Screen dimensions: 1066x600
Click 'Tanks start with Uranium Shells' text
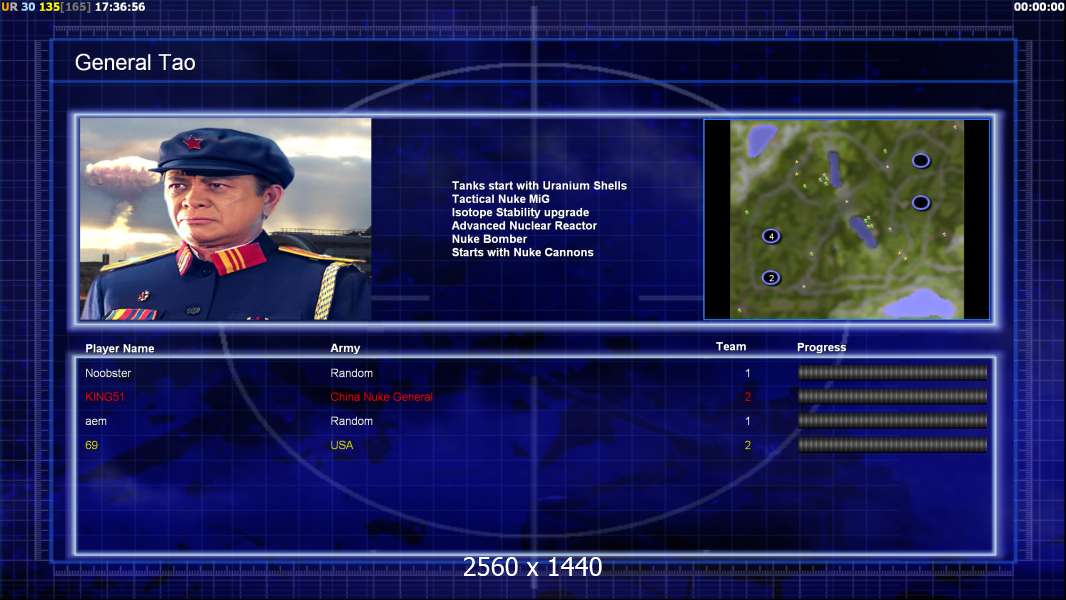[539, 186]
